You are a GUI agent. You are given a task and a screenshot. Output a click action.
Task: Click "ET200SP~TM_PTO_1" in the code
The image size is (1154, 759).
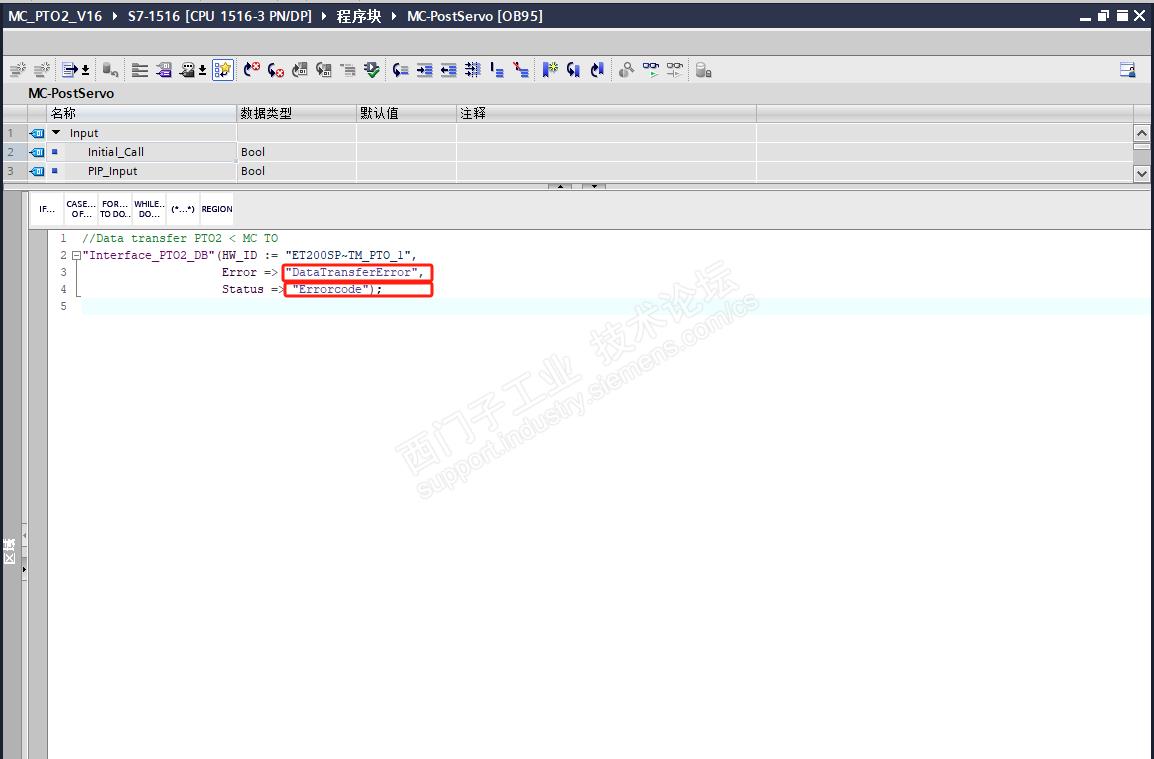point(347,255)
